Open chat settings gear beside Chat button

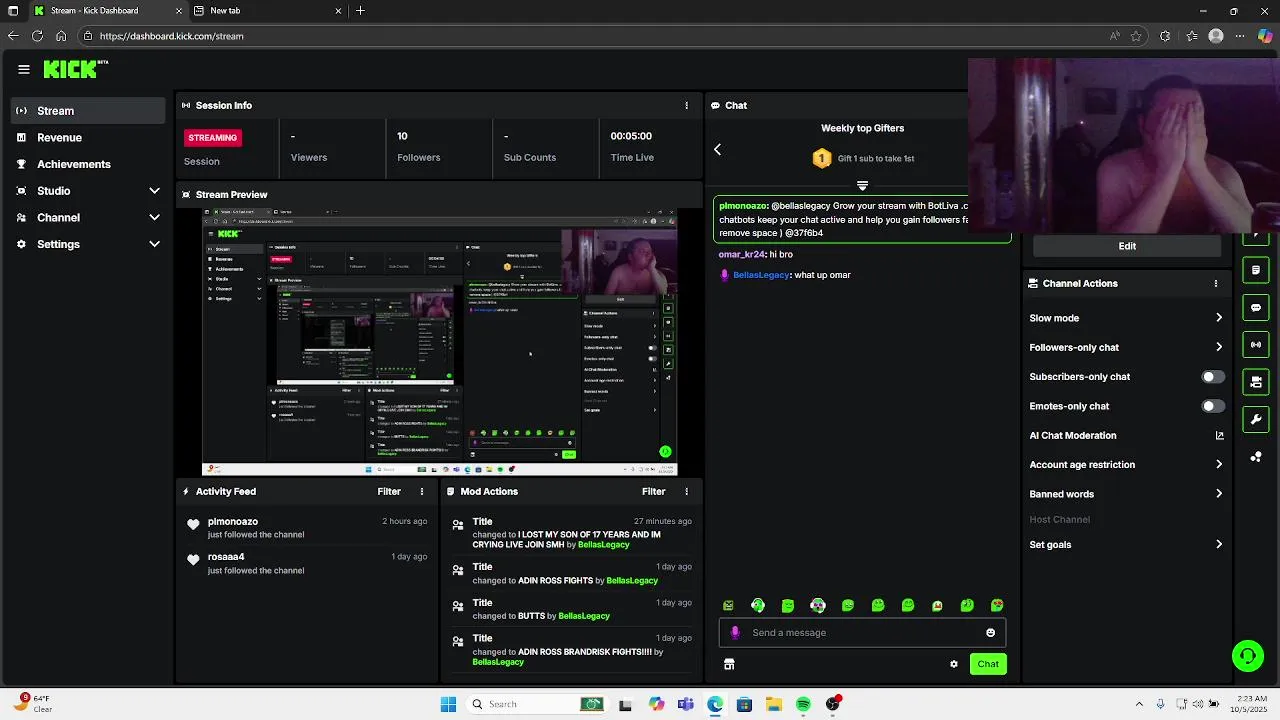954,664
